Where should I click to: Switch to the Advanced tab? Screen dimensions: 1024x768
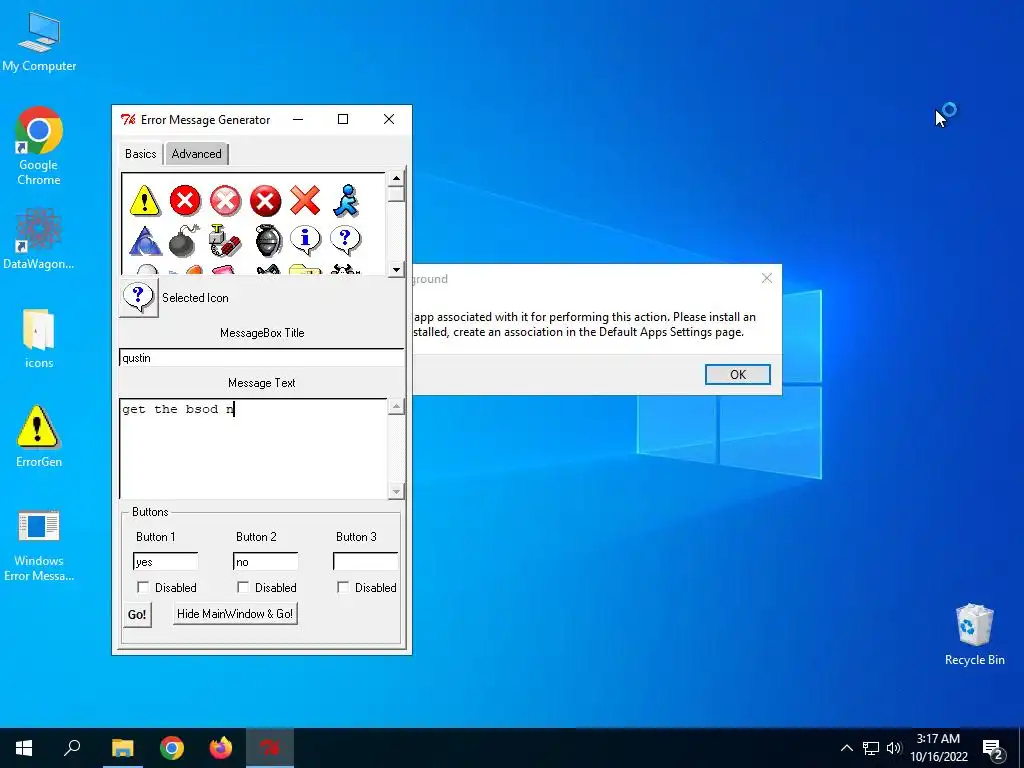pyautogui.click(x=196, y=154)
